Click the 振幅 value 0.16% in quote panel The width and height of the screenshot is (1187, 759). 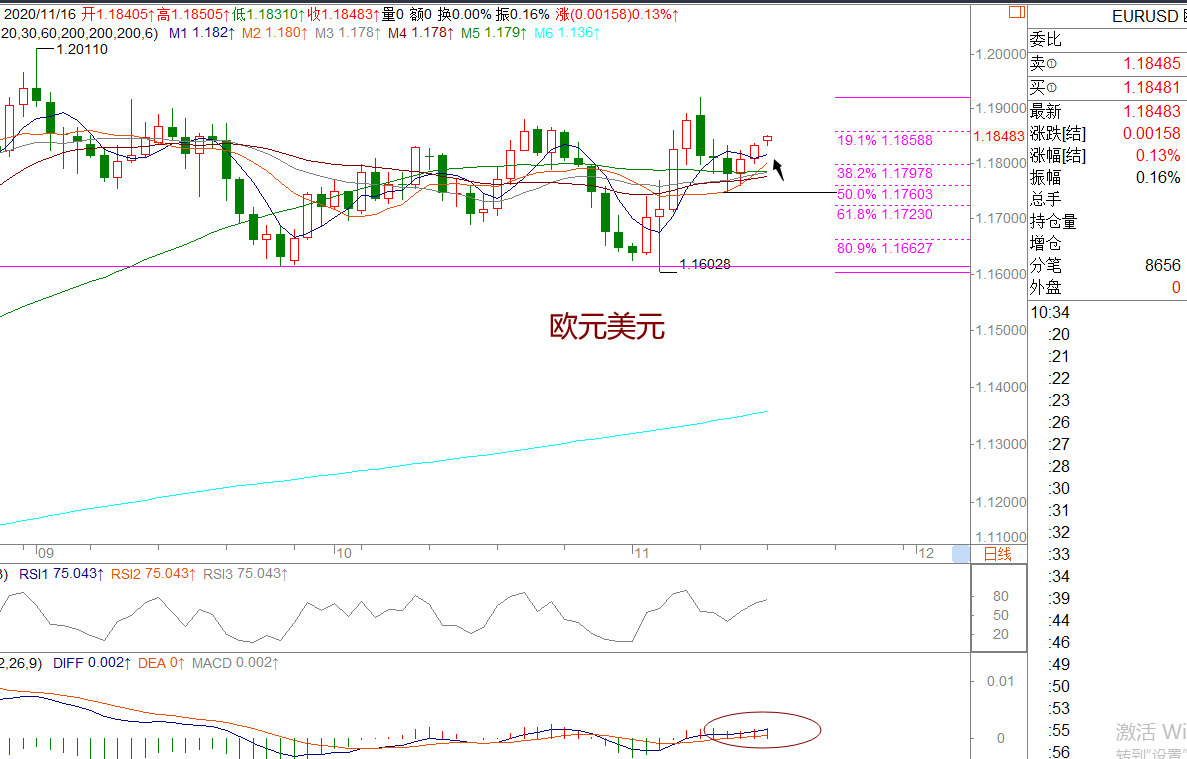coord(1157,177)
